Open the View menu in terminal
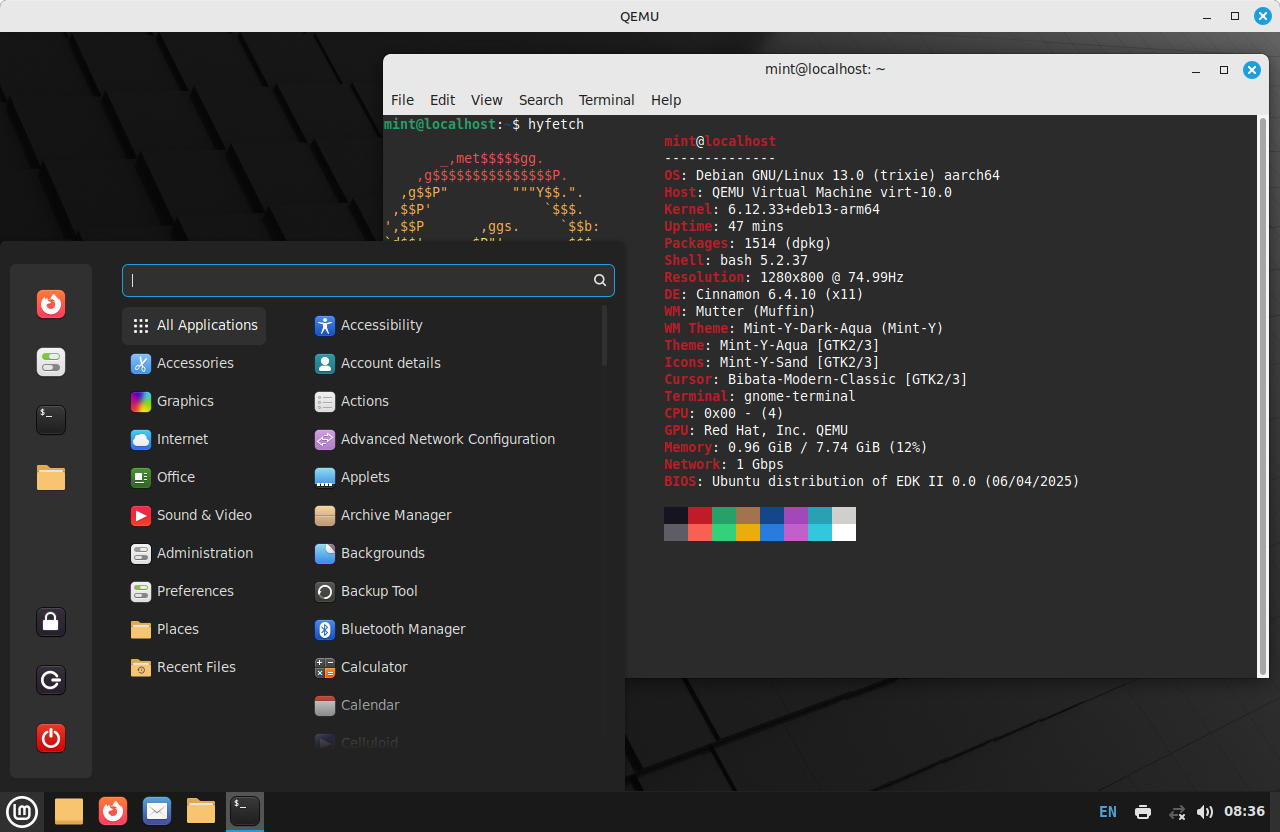Viewport: 1280px width, 832px height. click(487, 100)
